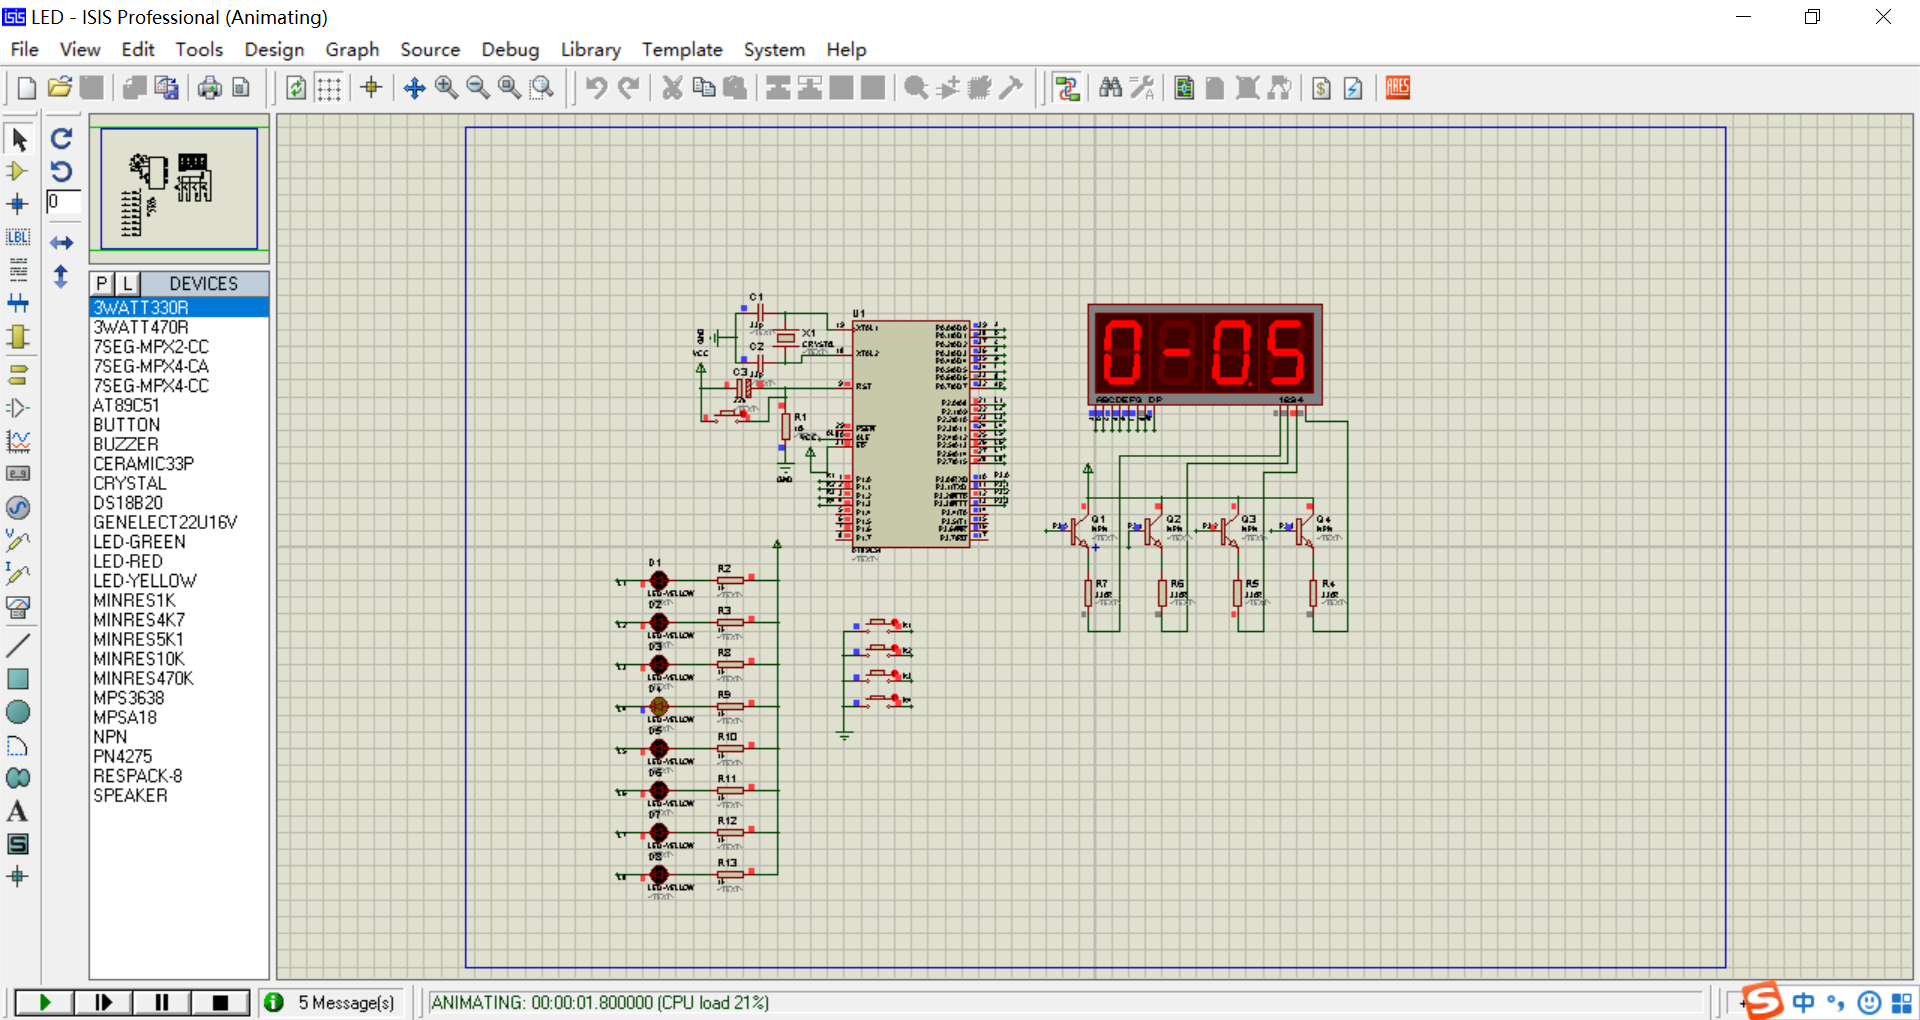Click the Zoom Out toolbar icon

tap(478, 88)
